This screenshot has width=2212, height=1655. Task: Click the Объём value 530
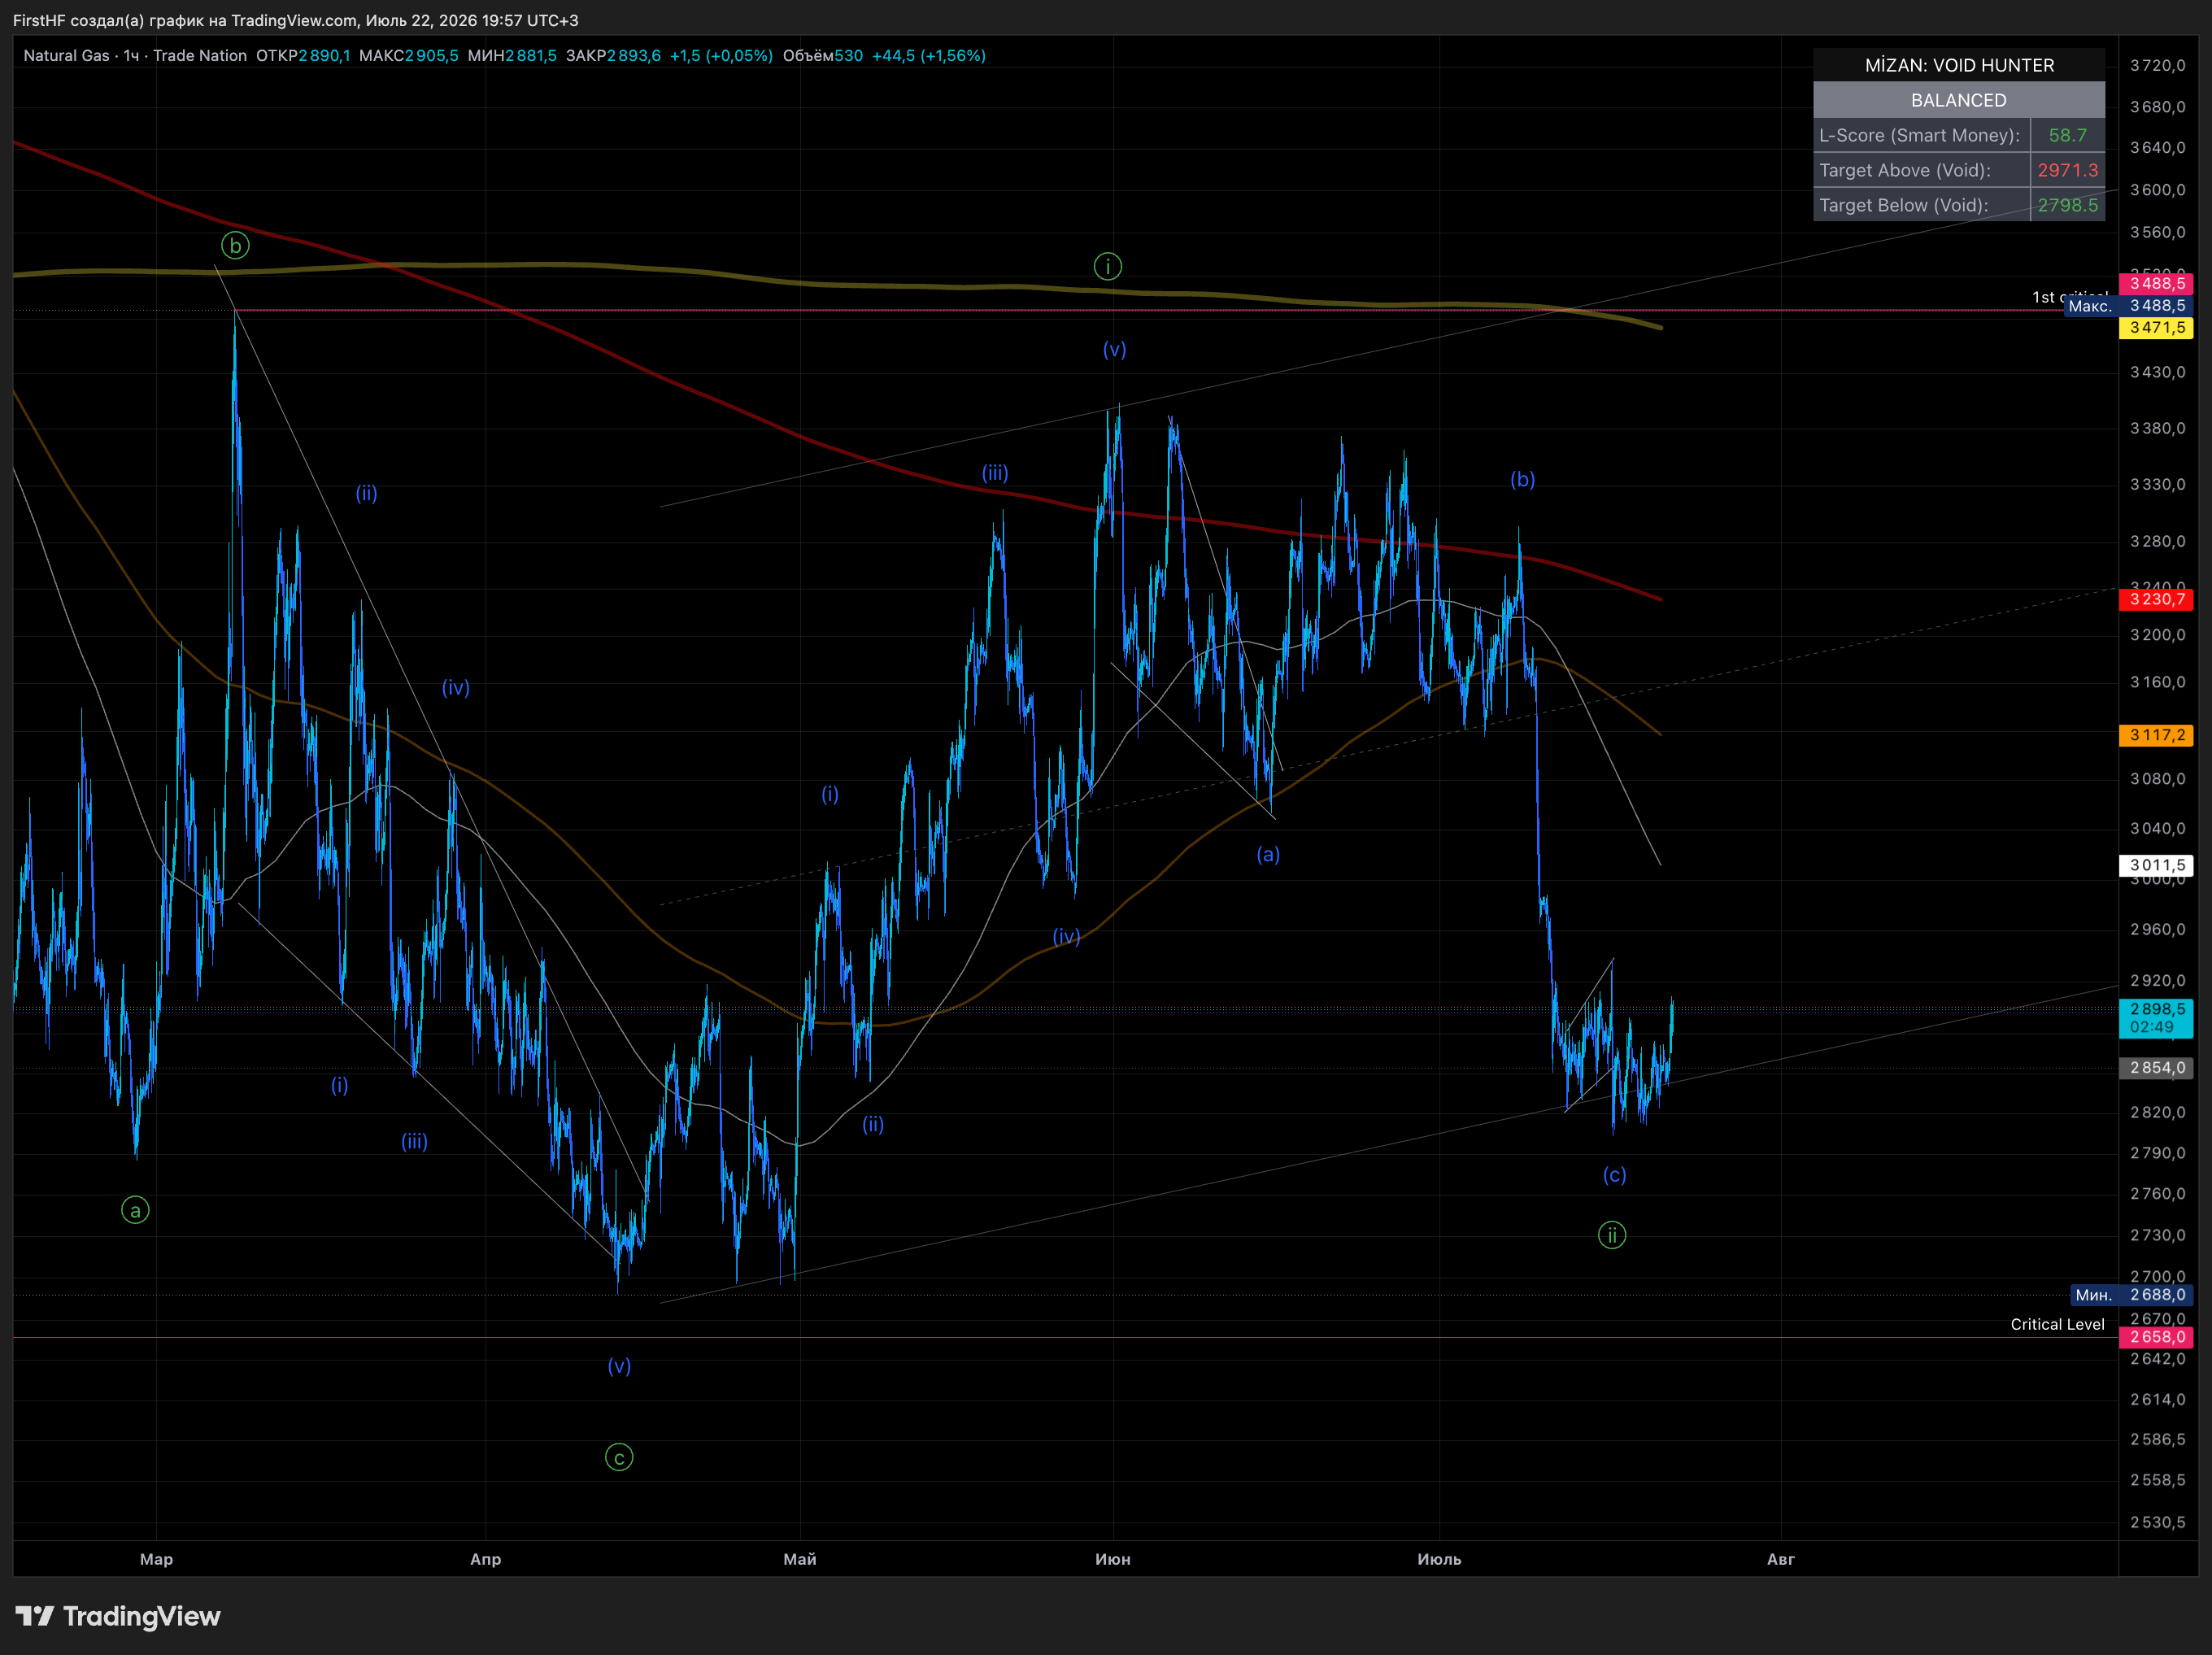coord(848,56)
